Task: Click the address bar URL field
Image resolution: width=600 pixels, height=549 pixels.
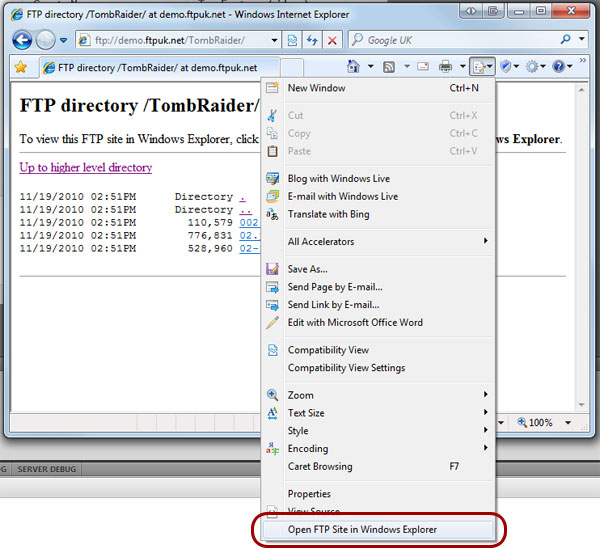Action: (173, 40)
